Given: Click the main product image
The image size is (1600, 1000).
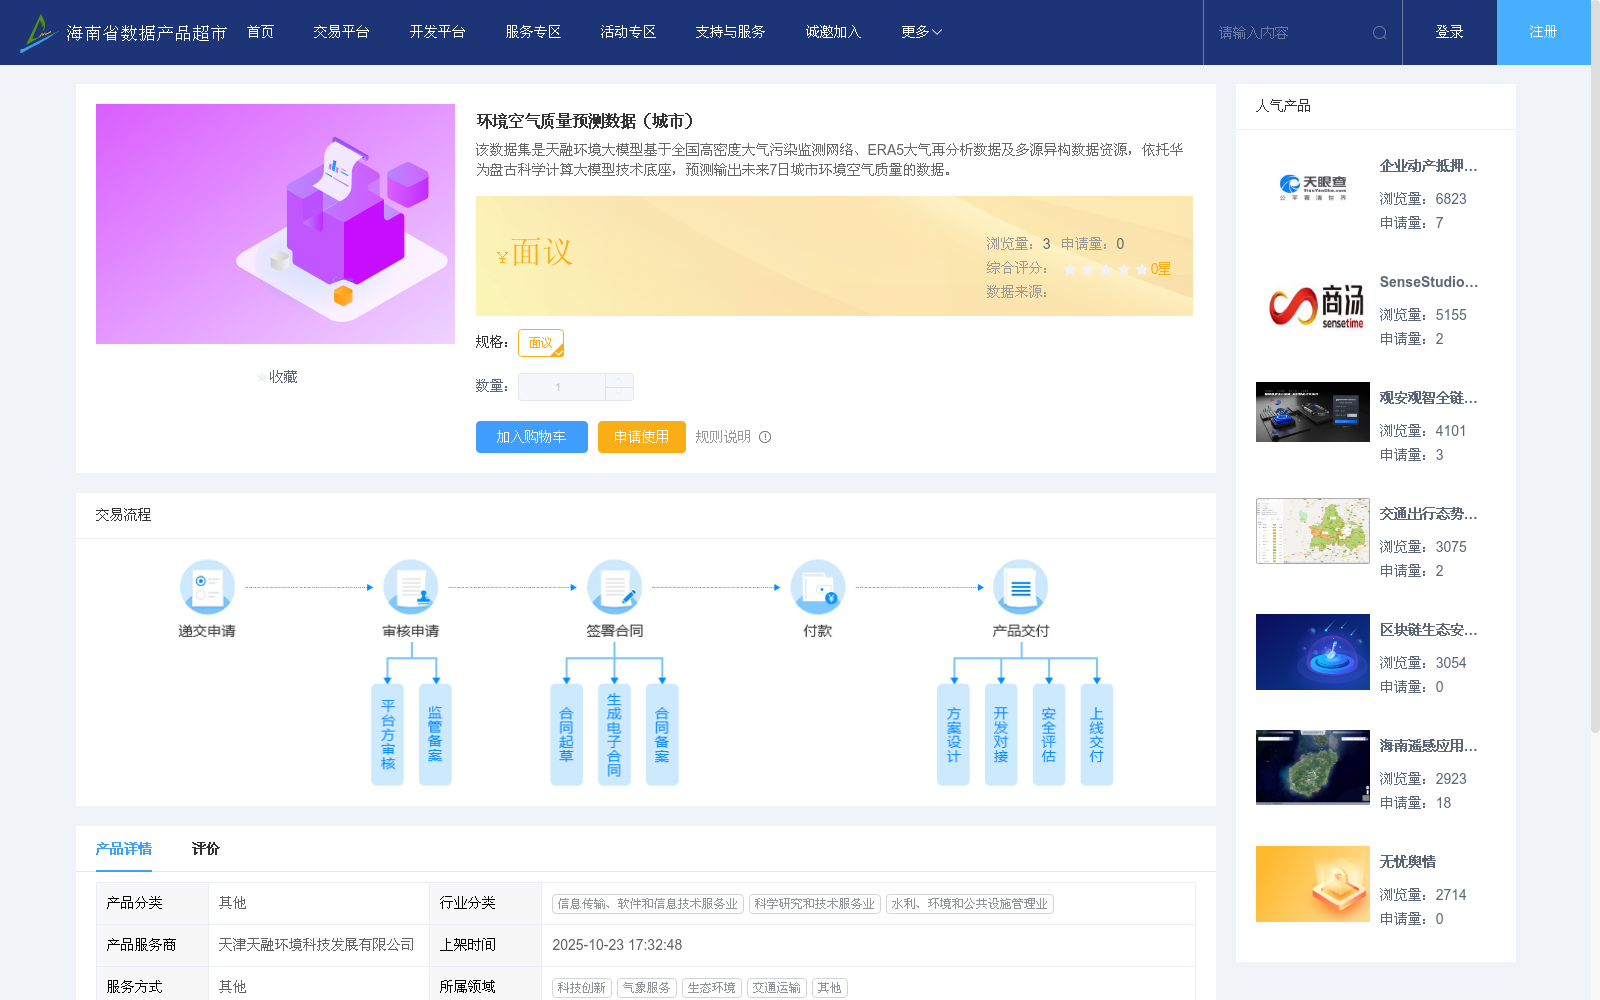Looking at the screenshot, I should click(275, 224).
